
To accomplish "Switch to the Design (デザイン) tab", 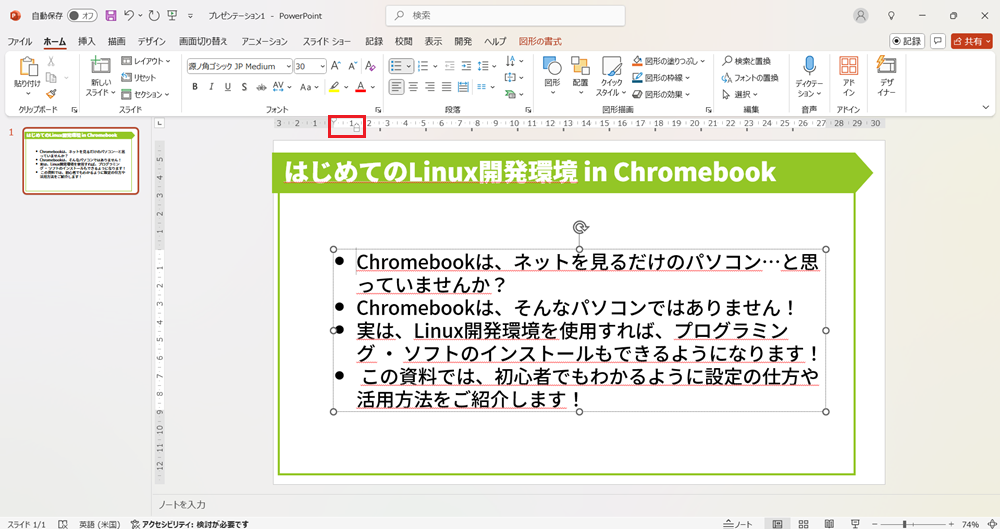I will [x=151, y=41].
